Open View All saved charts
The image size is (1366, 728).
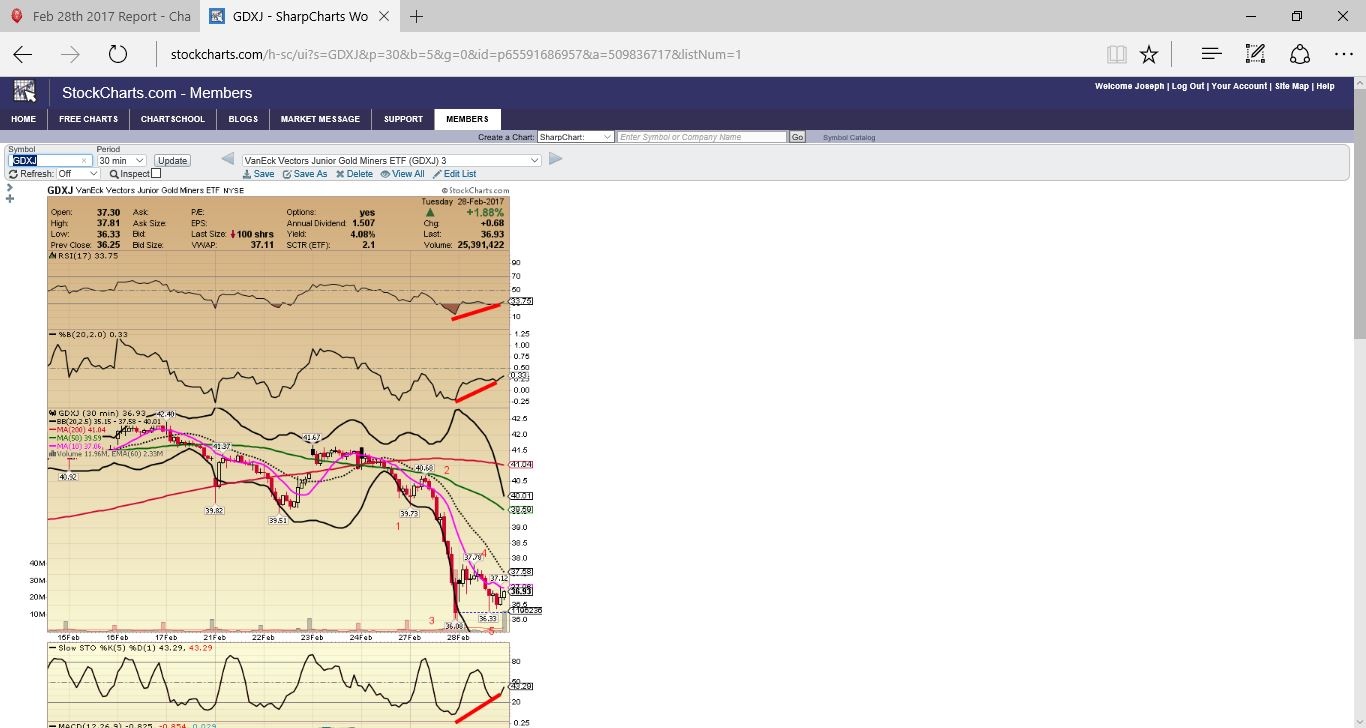point(402,174)
